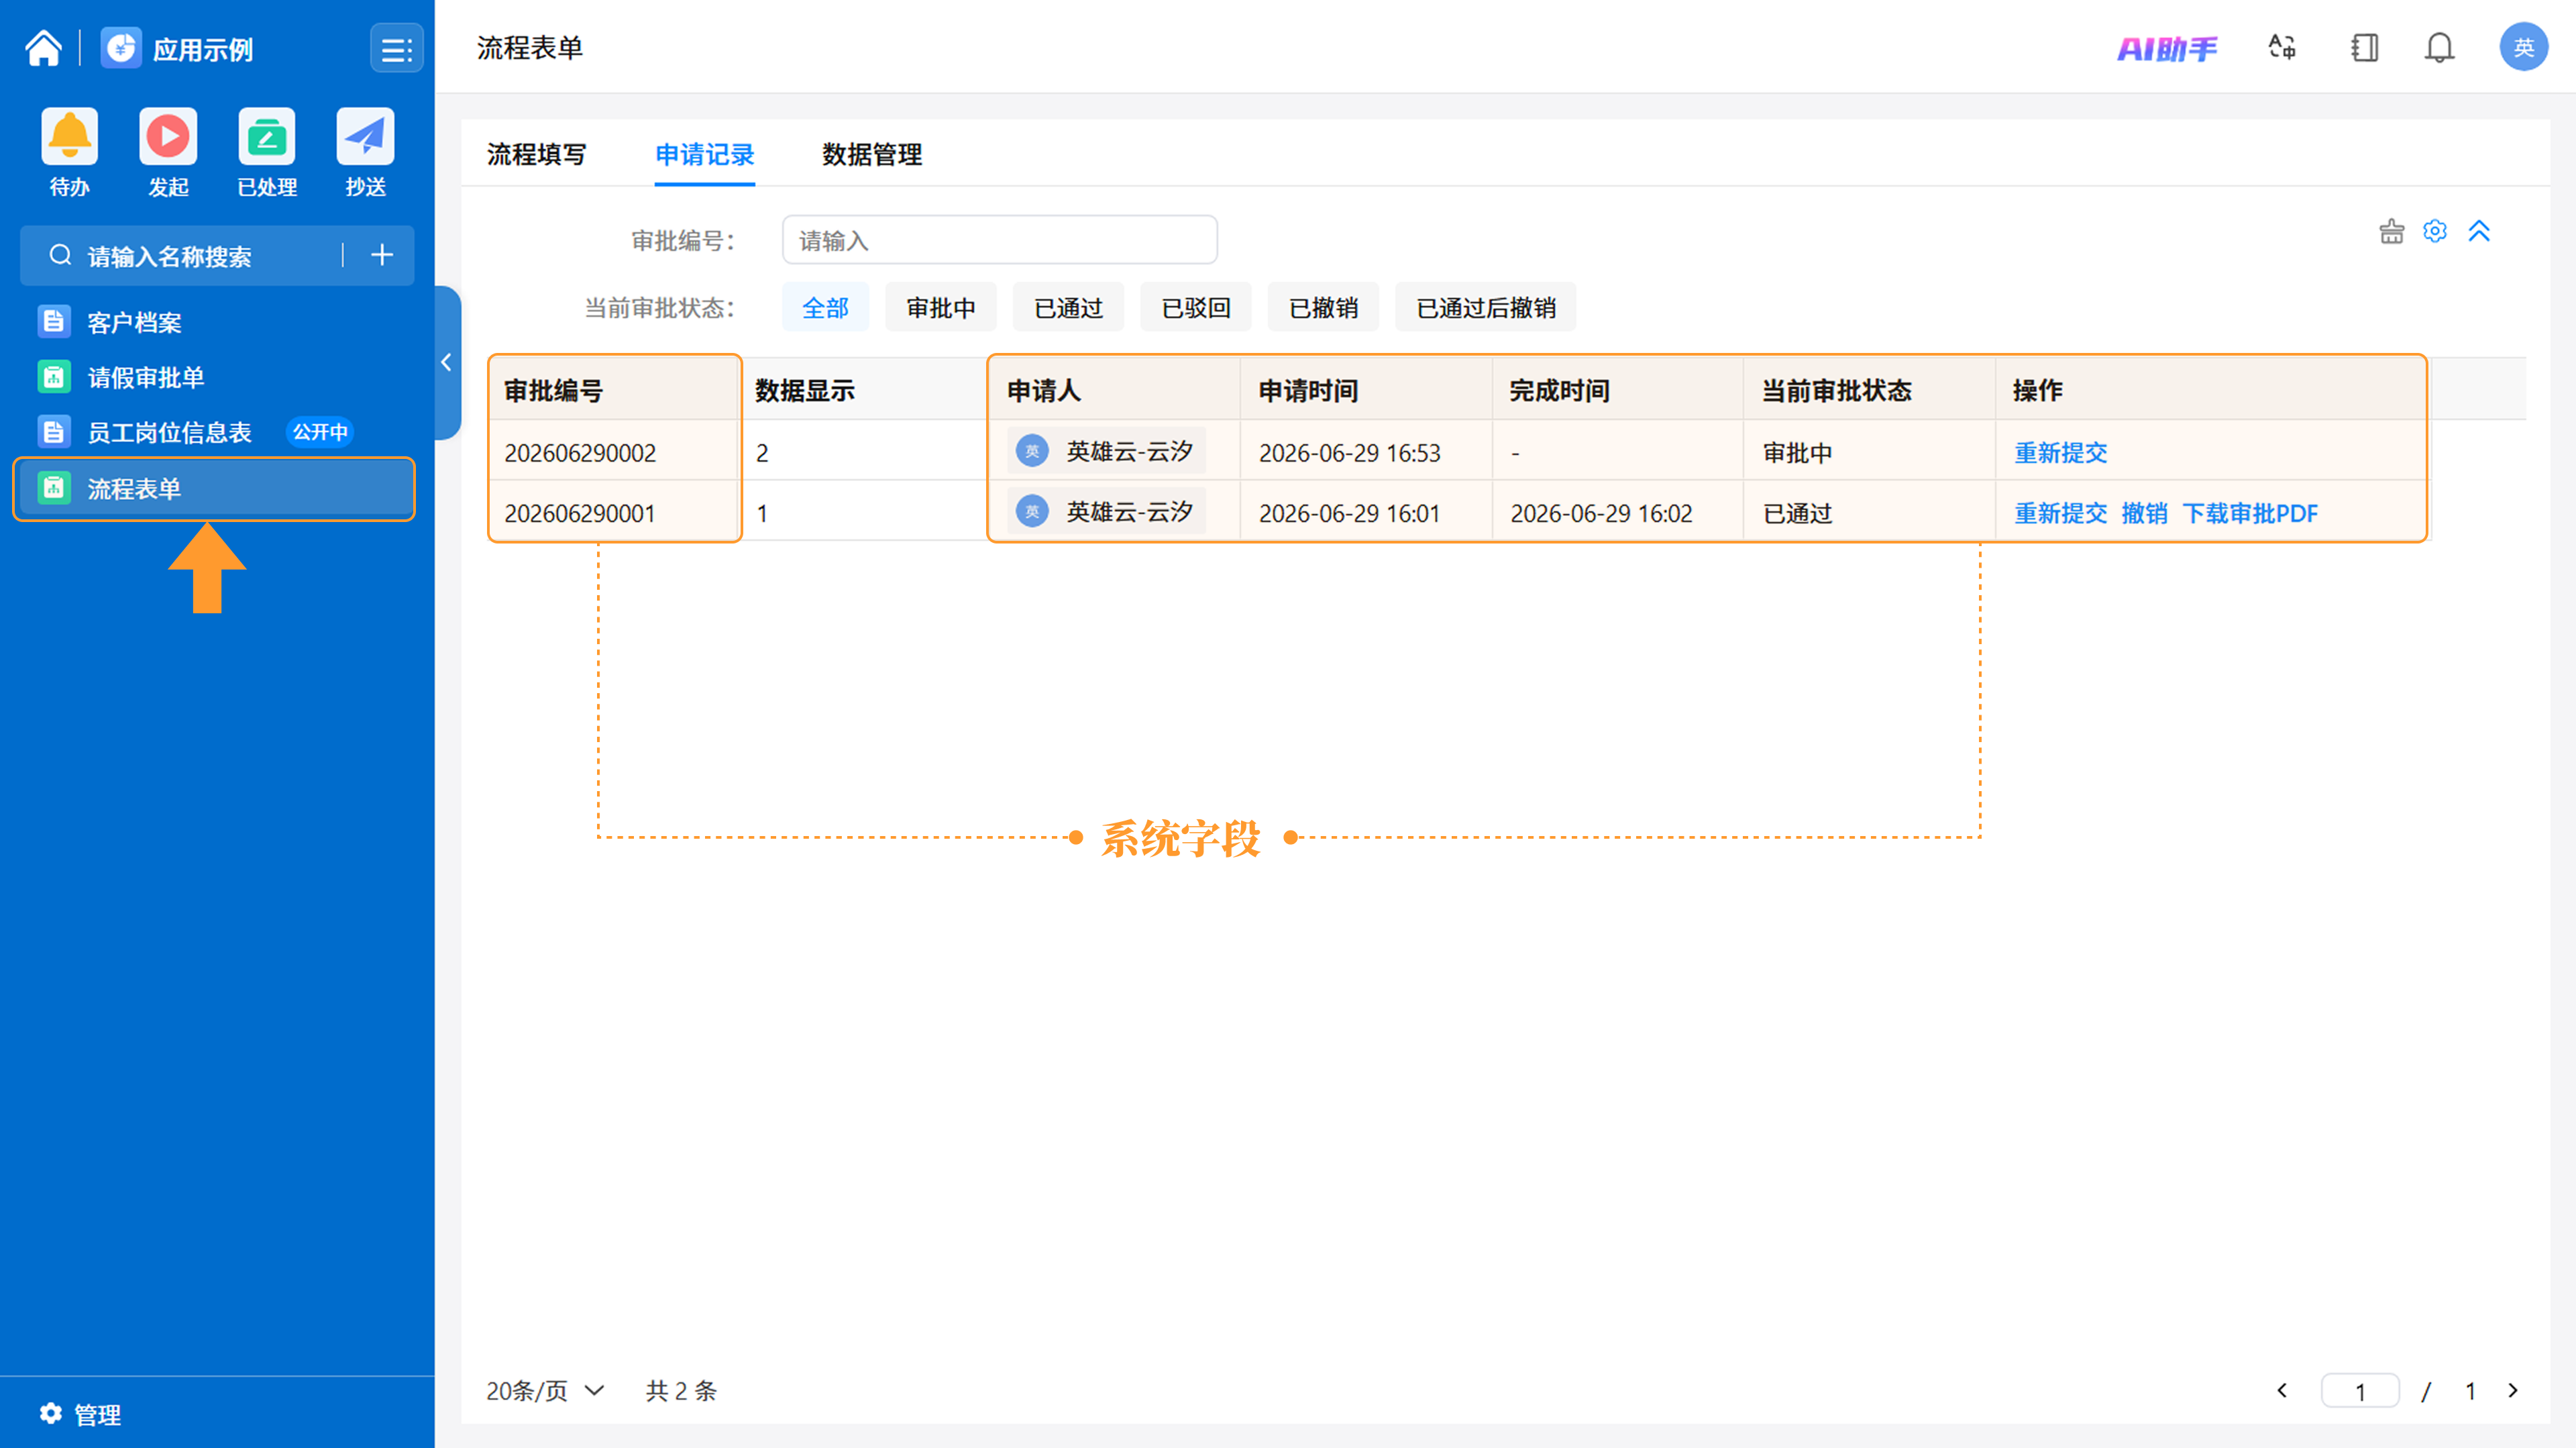Screen dimensions: 2576x1448
Task: Focus the page number input
Action: click(x=2360, y=1391)
